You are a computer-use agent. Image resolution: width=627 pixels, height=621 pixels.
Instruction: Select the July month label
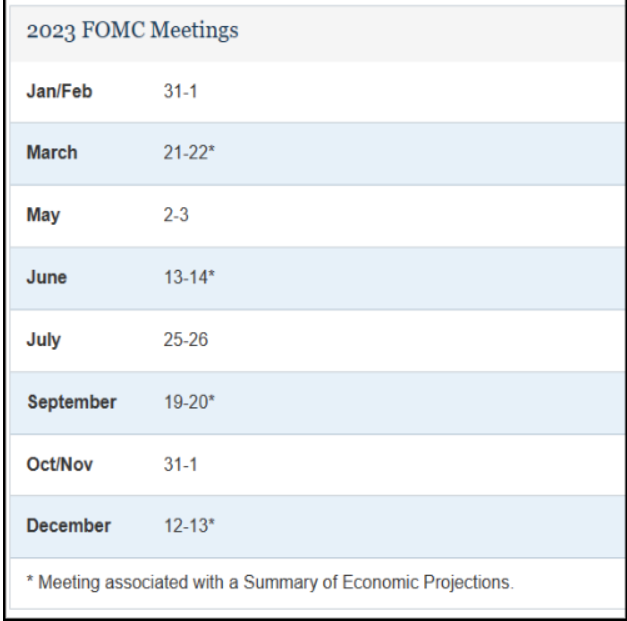tap(43, 339)
